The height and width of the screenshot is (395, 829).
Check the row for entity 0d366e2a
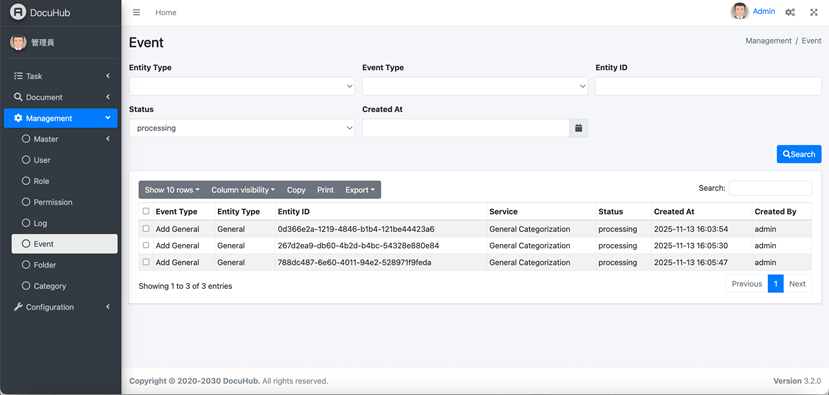click(x=146, y=229)
